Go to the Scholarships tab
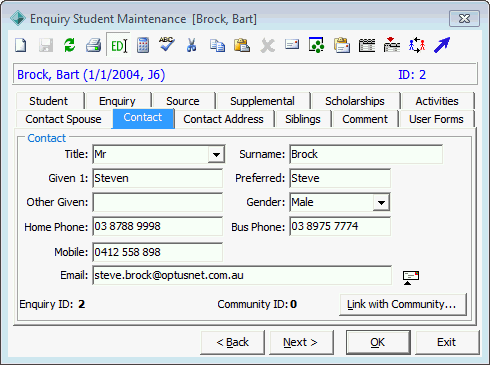Screen dimensions: 490x365 [355, 101]
